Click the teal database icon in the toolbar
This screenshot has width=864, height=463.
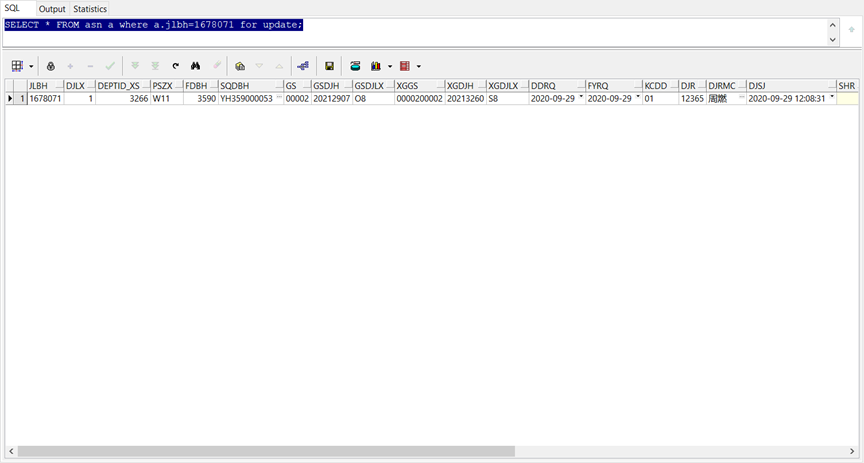coord(355,66)
